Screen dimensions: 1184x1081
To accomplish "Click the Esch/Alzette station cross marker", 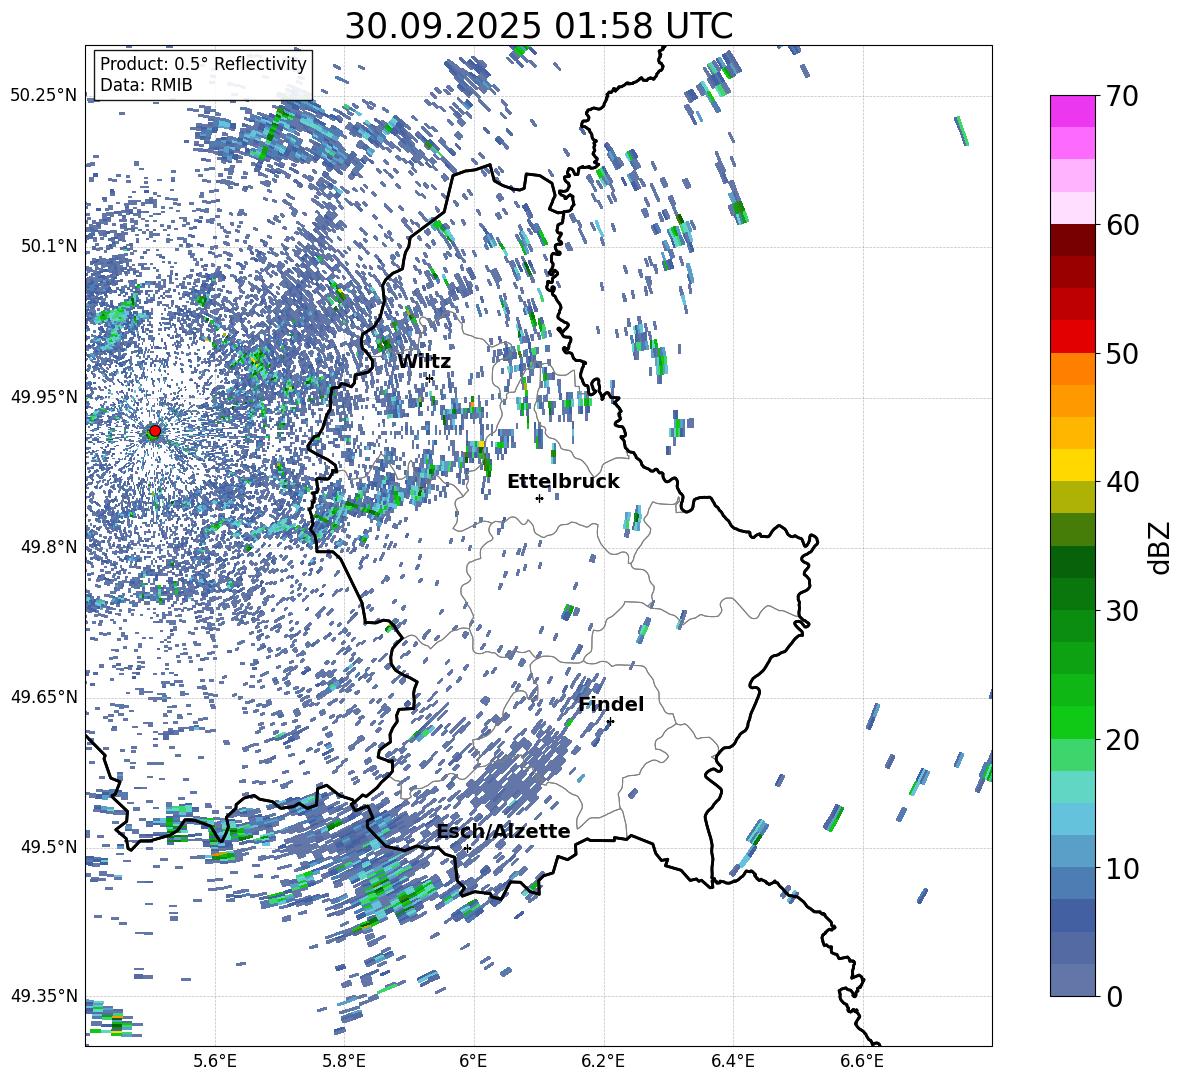I will coord(467,848).
